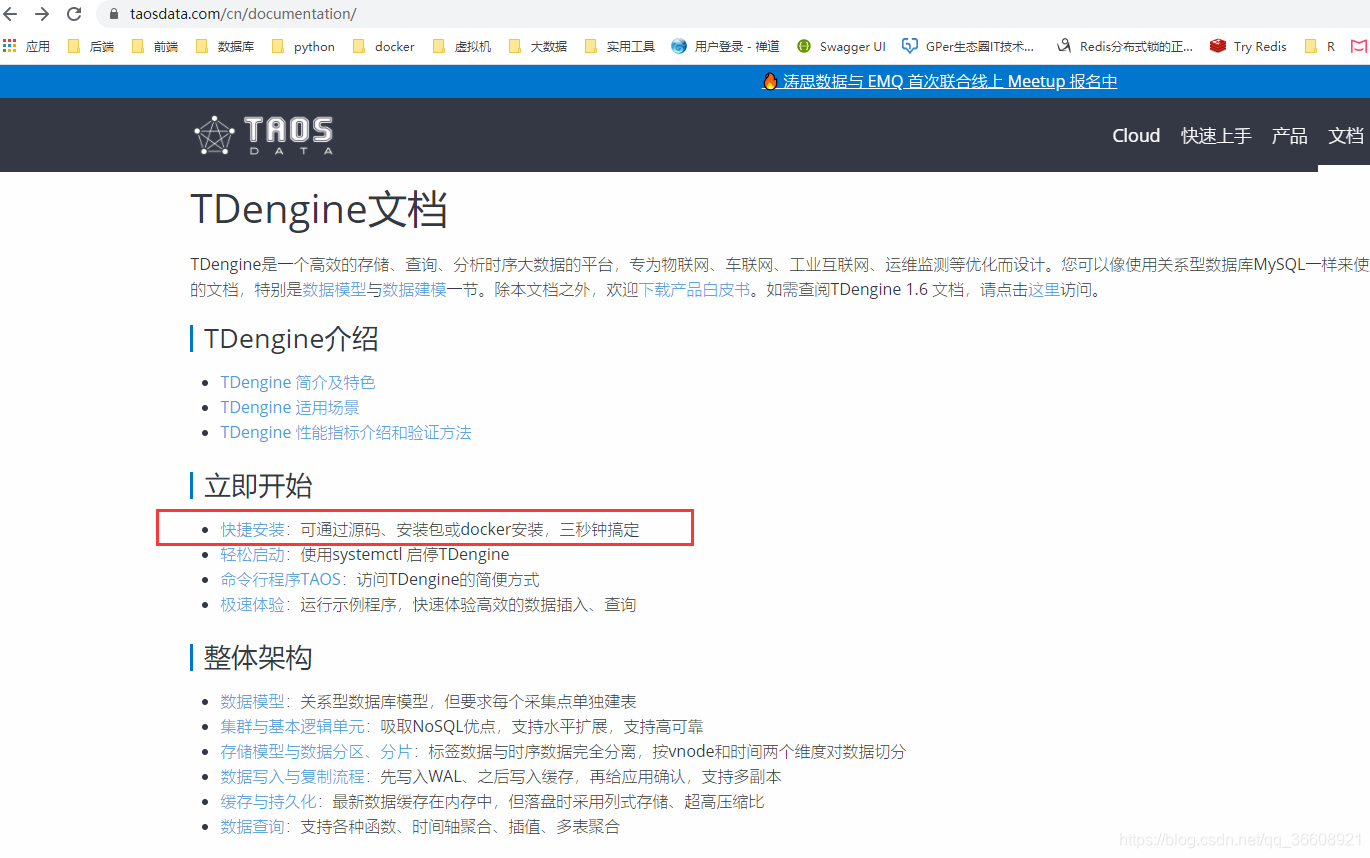Open the Swagger UI bookmark

point(841,46)
